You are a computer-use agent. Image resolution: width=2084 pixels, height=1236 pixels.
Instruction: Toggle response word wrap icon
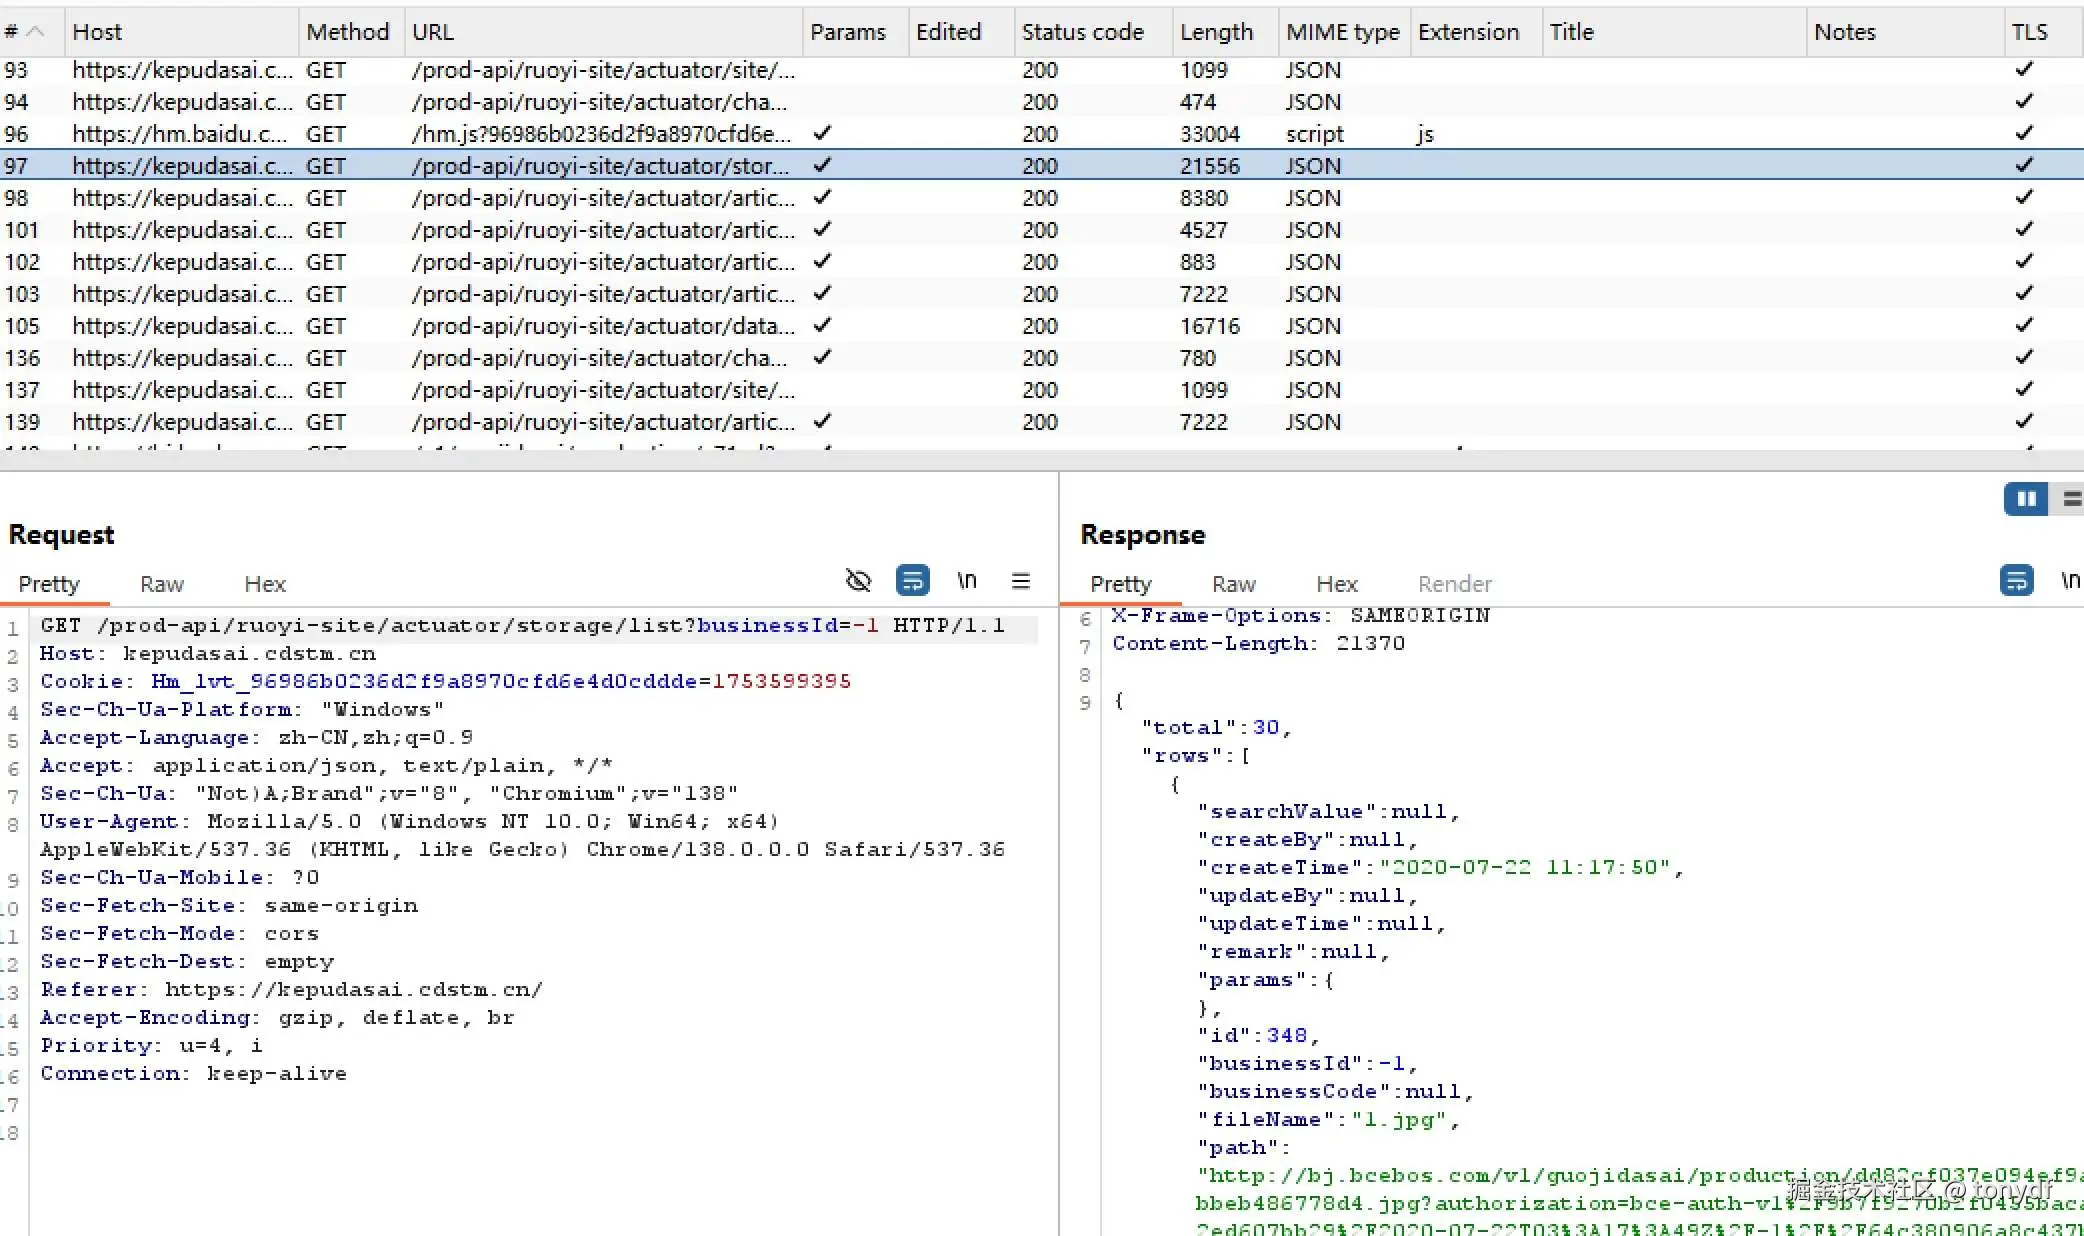click(x=2016, y=581)
